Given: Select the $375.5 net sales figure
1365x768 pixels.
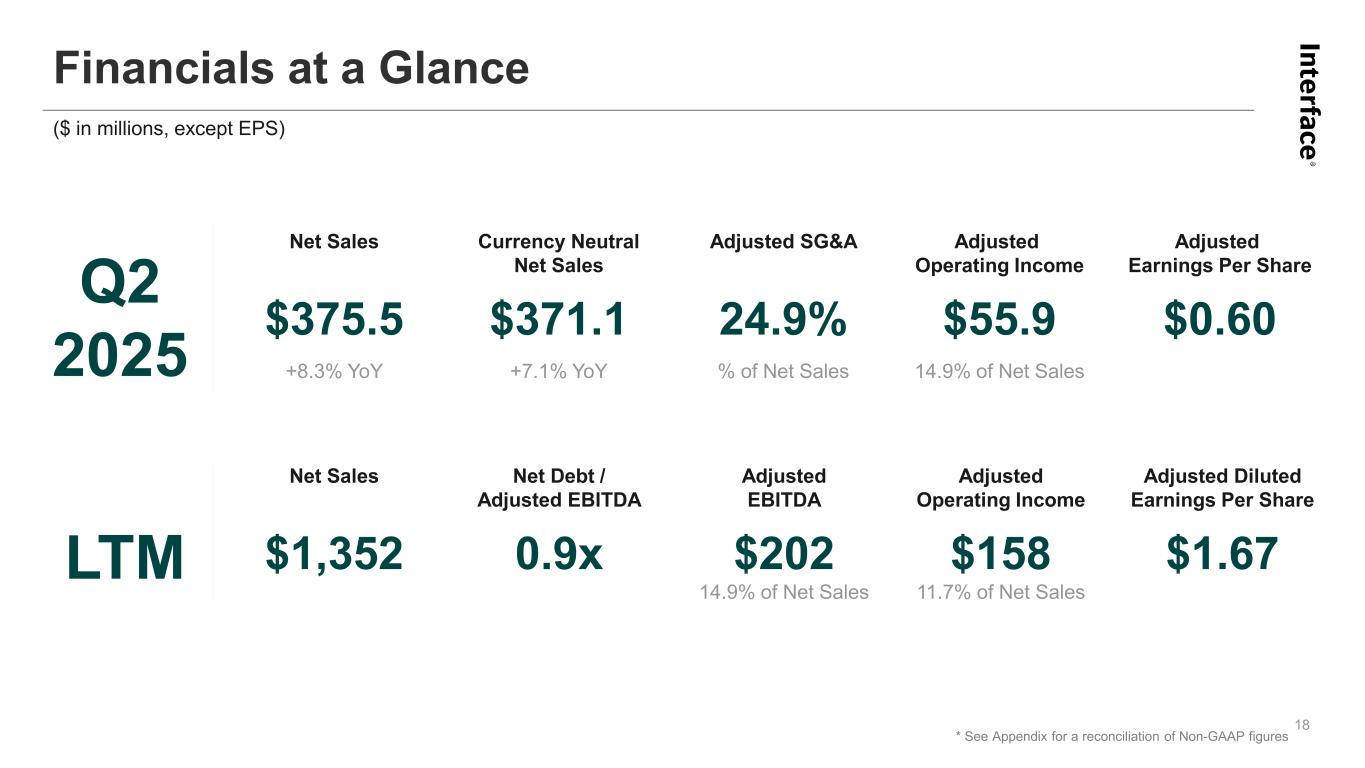Looking at the screenshot, I should [x=334, y=319].
